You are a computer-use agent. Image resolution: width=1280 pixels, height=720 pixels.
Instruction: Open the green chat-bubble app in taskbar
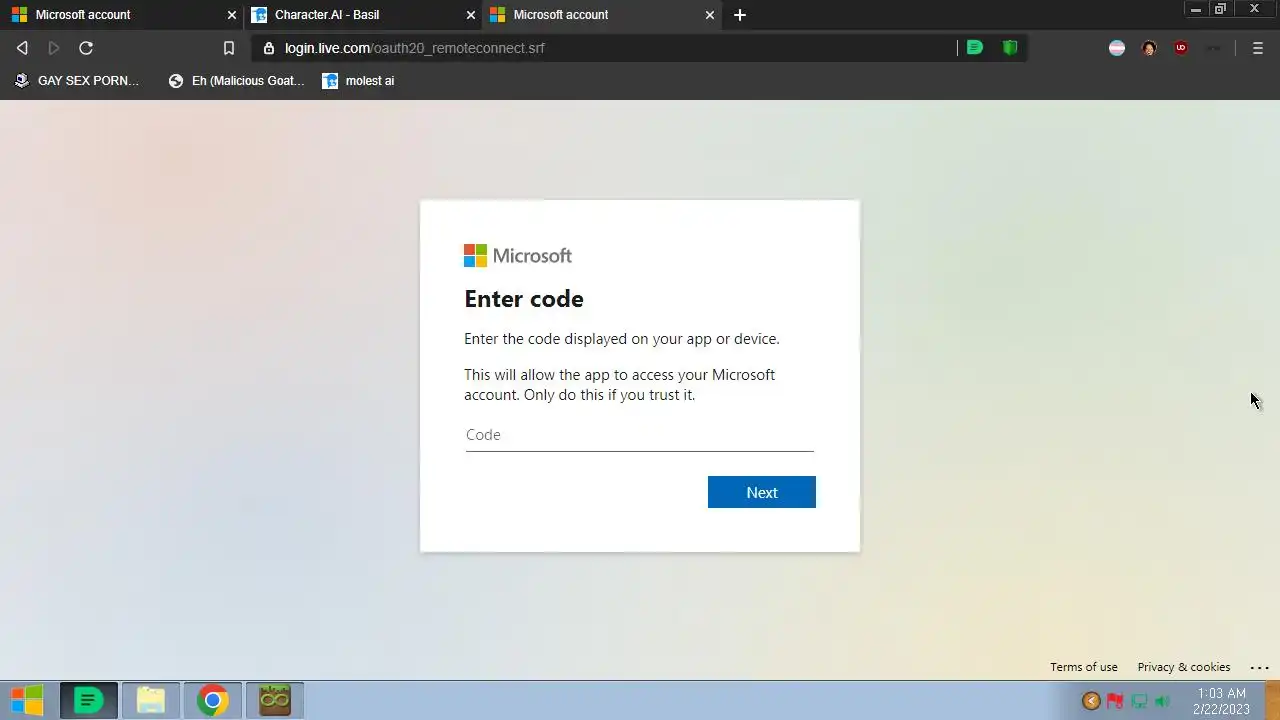[89, 700]
